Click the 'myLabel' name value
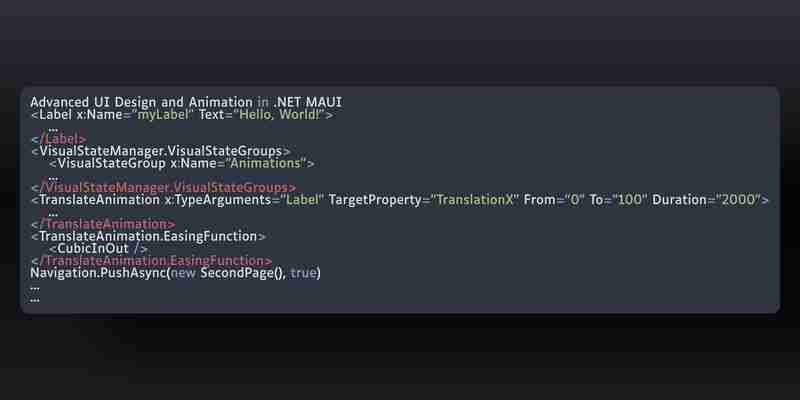This screenshot has height=400, width=800. tap(163, 114)
